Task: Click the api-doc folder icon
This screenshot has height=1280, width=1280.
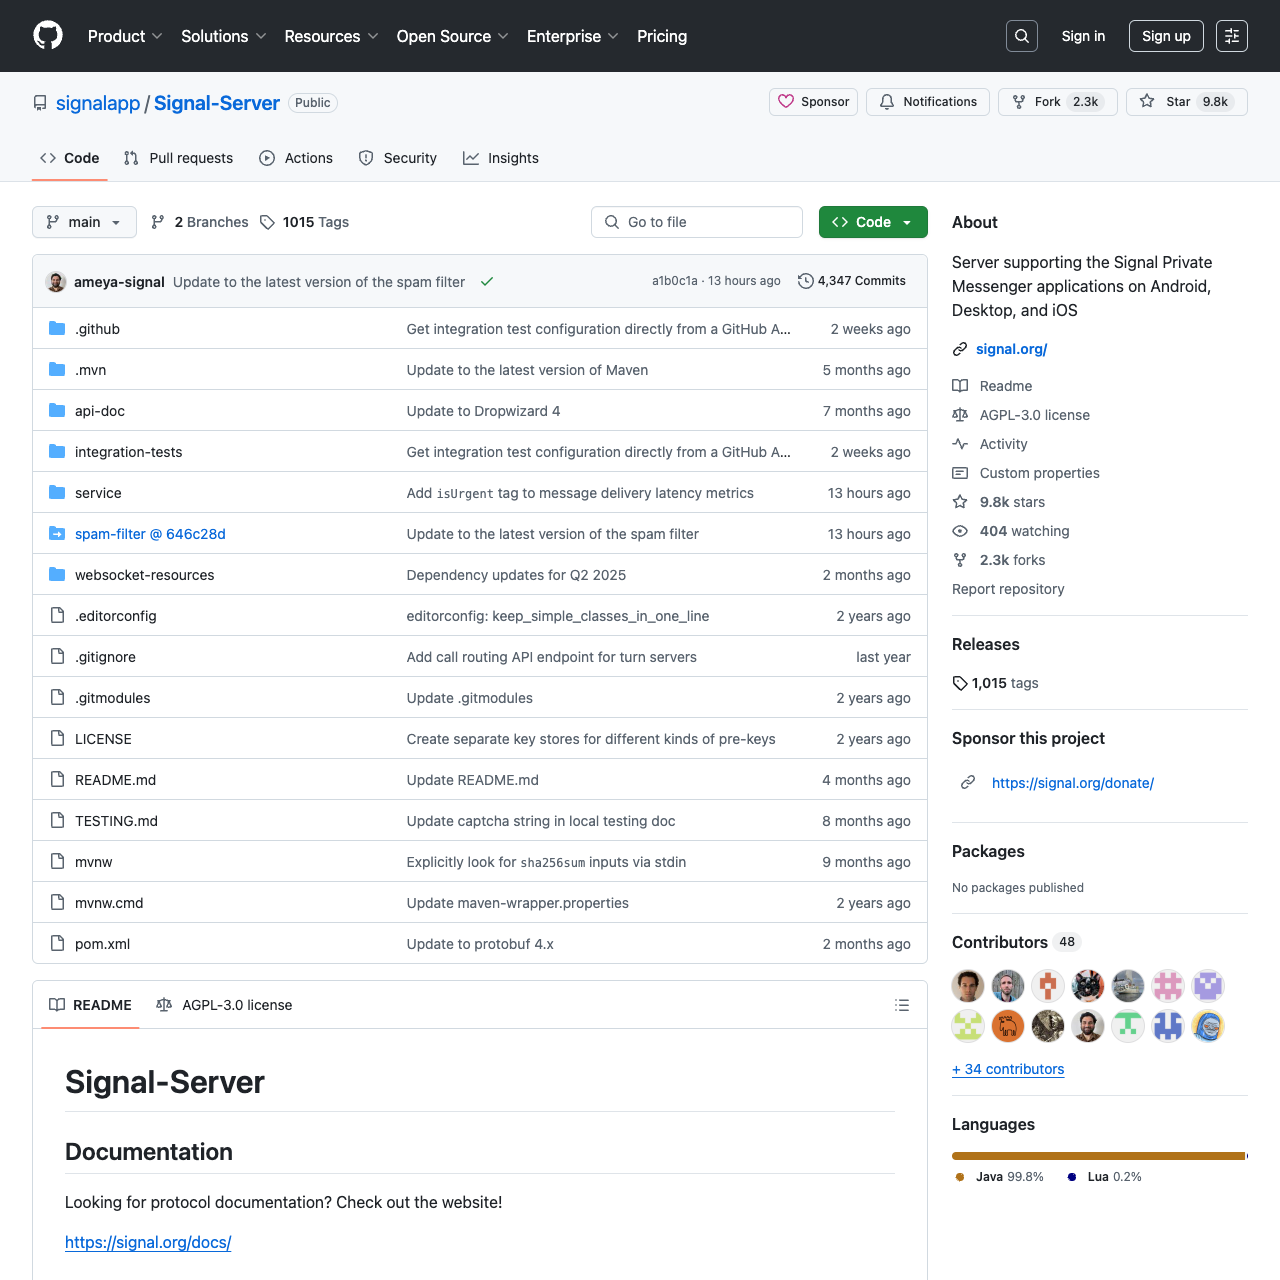Action: click(57, 411)
